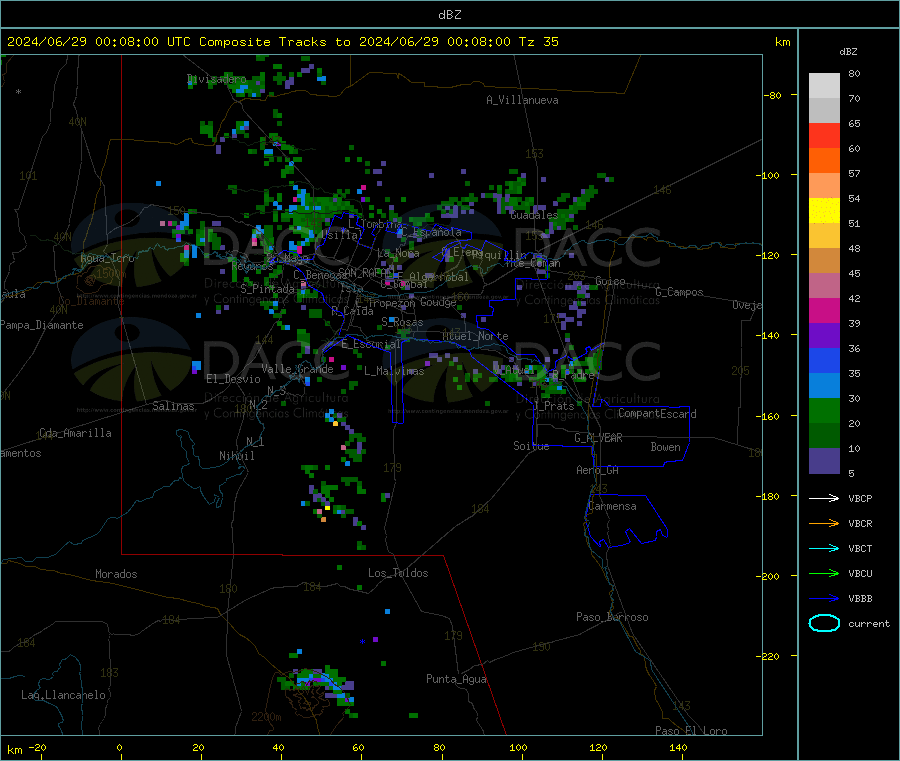The image size is (900, 761).
Task: Click the J_Prats map label
Action: 553,406
